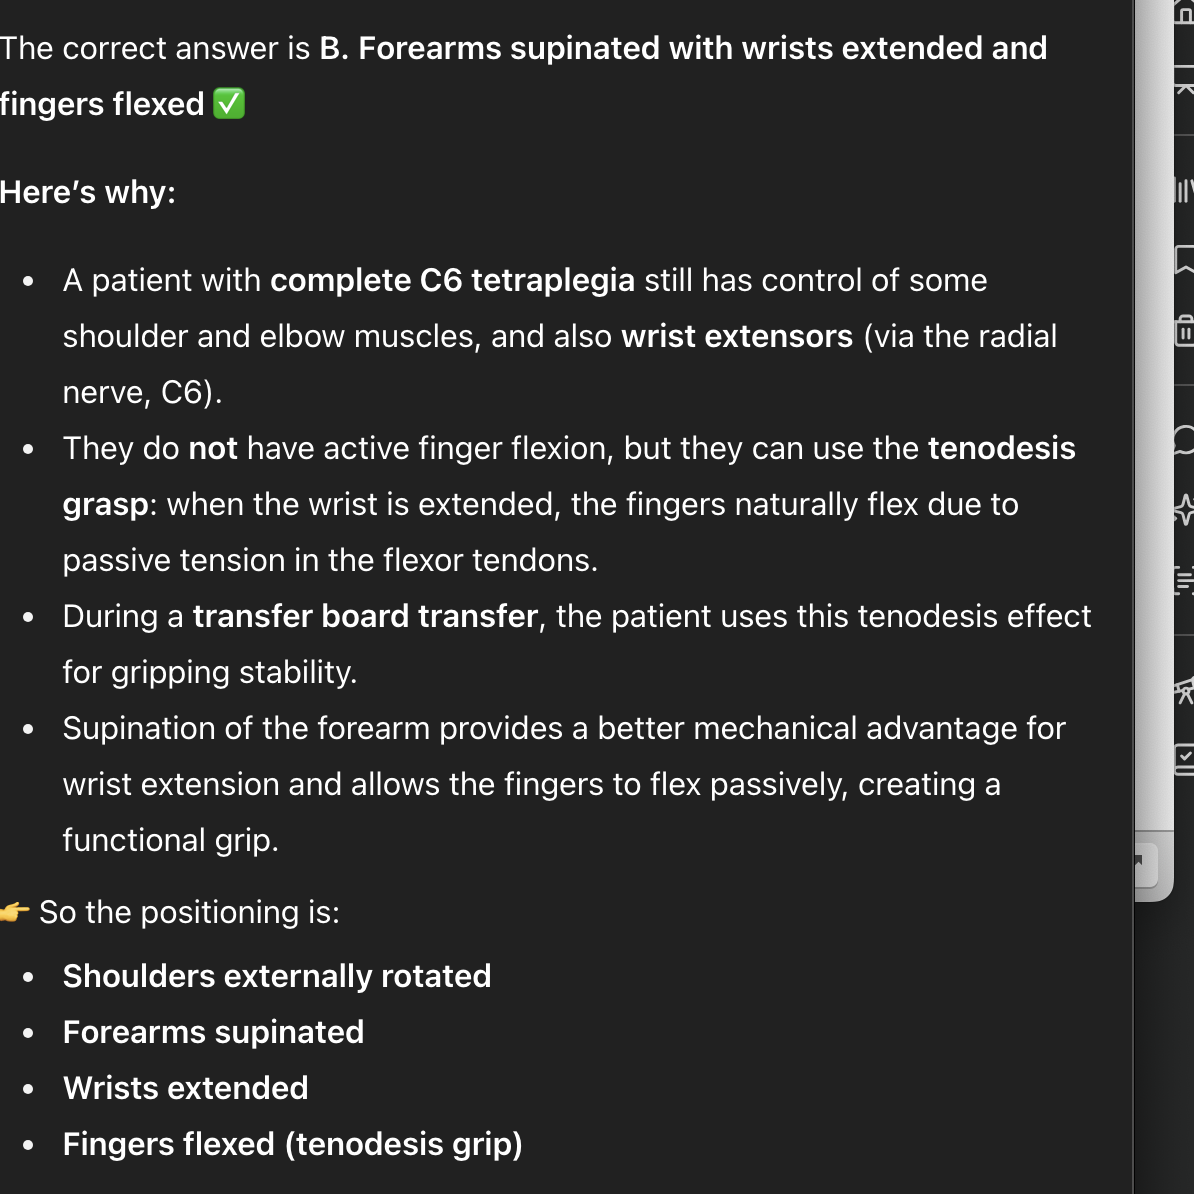Click the checkmark tasks icon
The width and height of the screenshot is (1194, 1194).
1185,758
